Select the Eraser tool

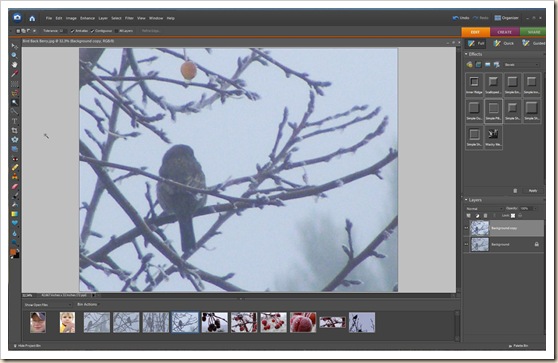tap(15, 186)
